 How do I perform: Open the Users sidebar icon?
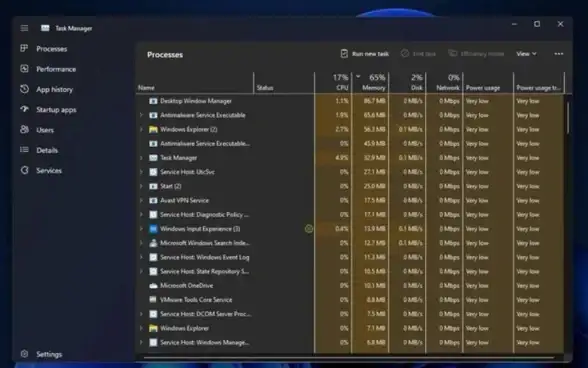coord(24,129)
